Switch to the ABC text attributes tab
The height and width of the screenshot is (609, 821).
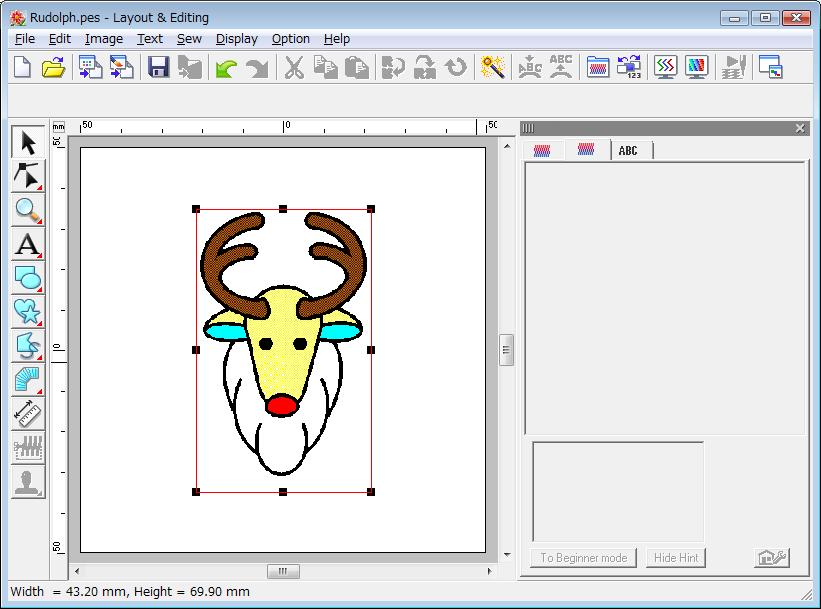(x=628, y=151)
